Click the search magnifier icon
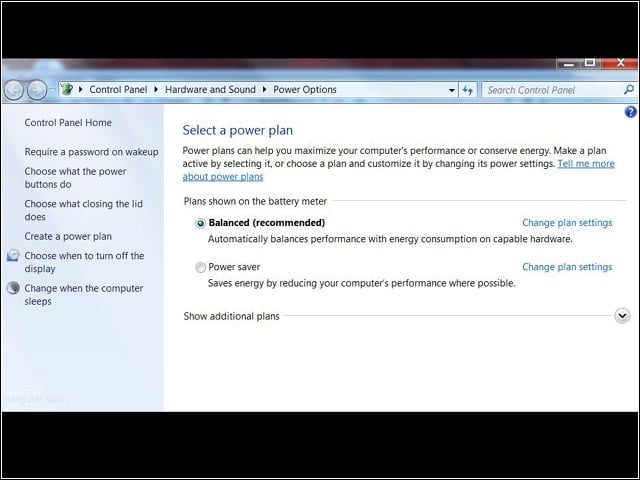 [x=629, y=89]
